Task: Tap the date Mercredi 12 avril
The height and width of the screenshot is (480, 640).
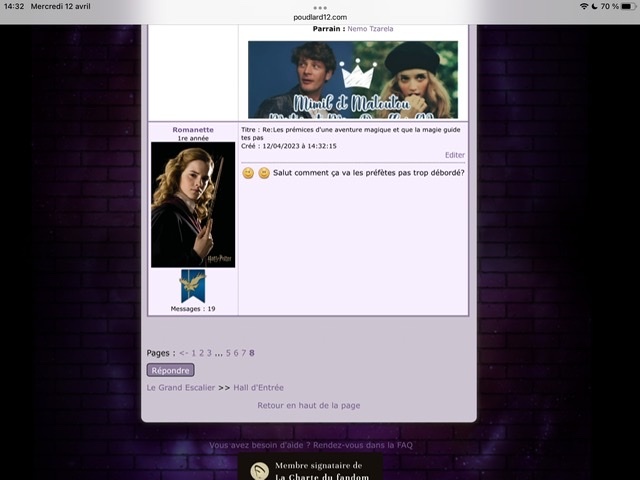Action: (60, 6)
